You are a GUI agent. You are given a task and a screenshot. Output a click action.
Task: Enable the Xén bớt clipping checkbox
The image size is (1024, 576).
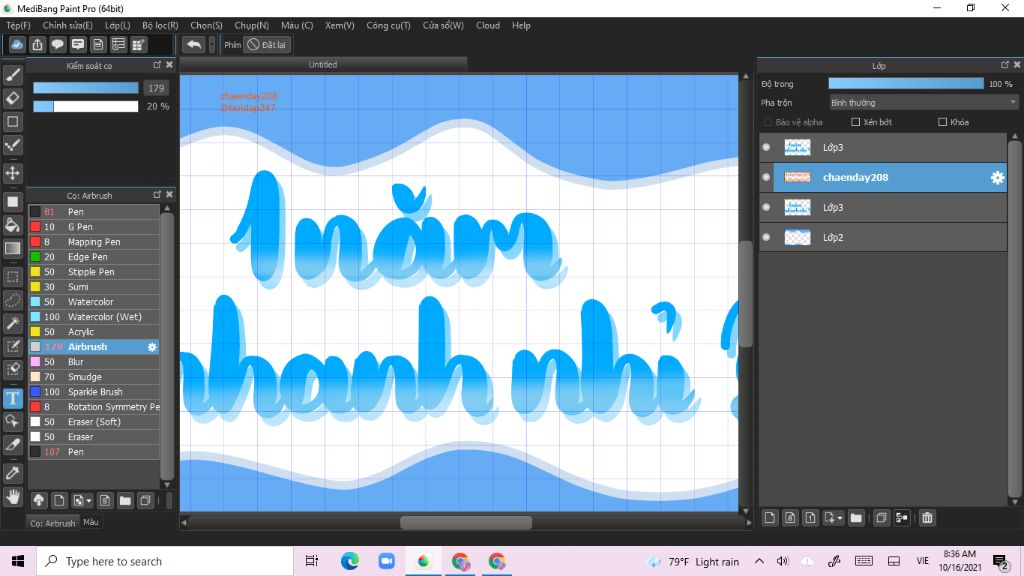click(856, 122)
